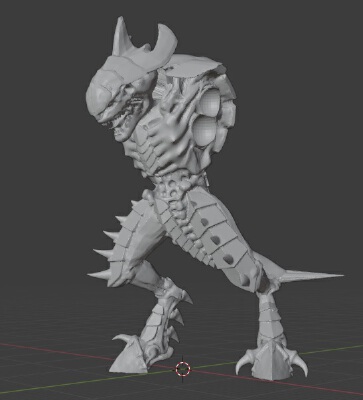Click the red-white 3D cursor on the grid

click(183, 369)
